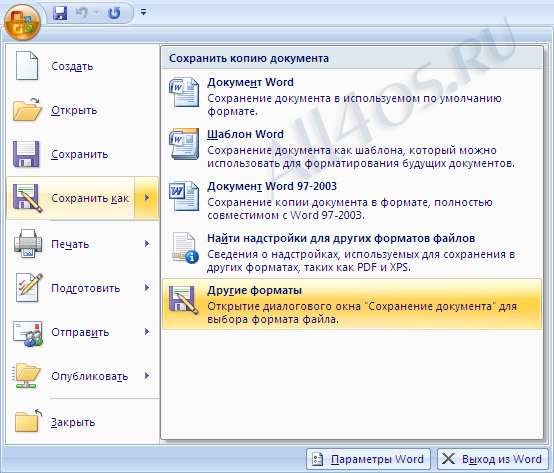This screenshot has height=473, width=554.
Task: Click the Save floppy icon in quick access toolbar
Action: tap(60, 13)
